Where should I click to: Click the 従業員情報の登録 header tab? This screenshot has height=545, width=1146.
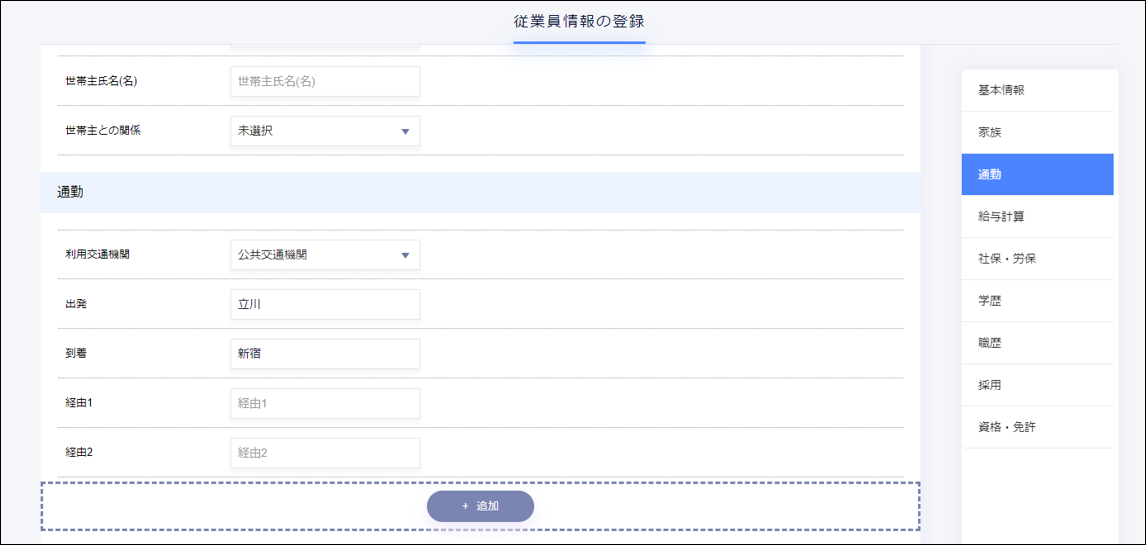coord(579,22)
